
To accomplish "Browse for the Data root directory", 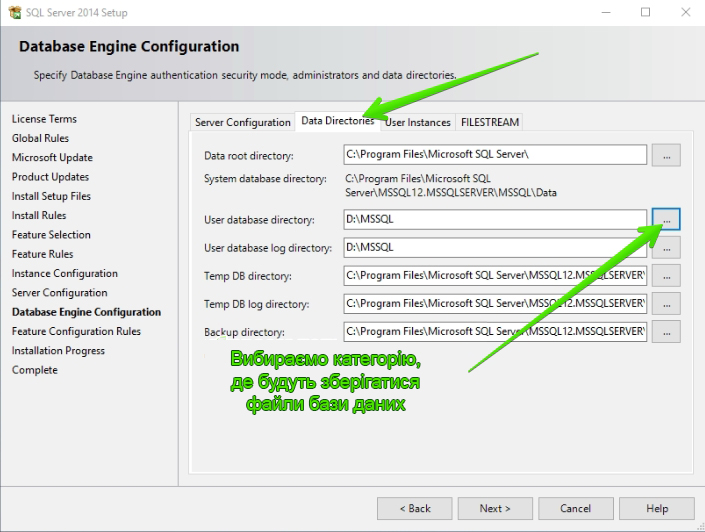I will (666, 155).
